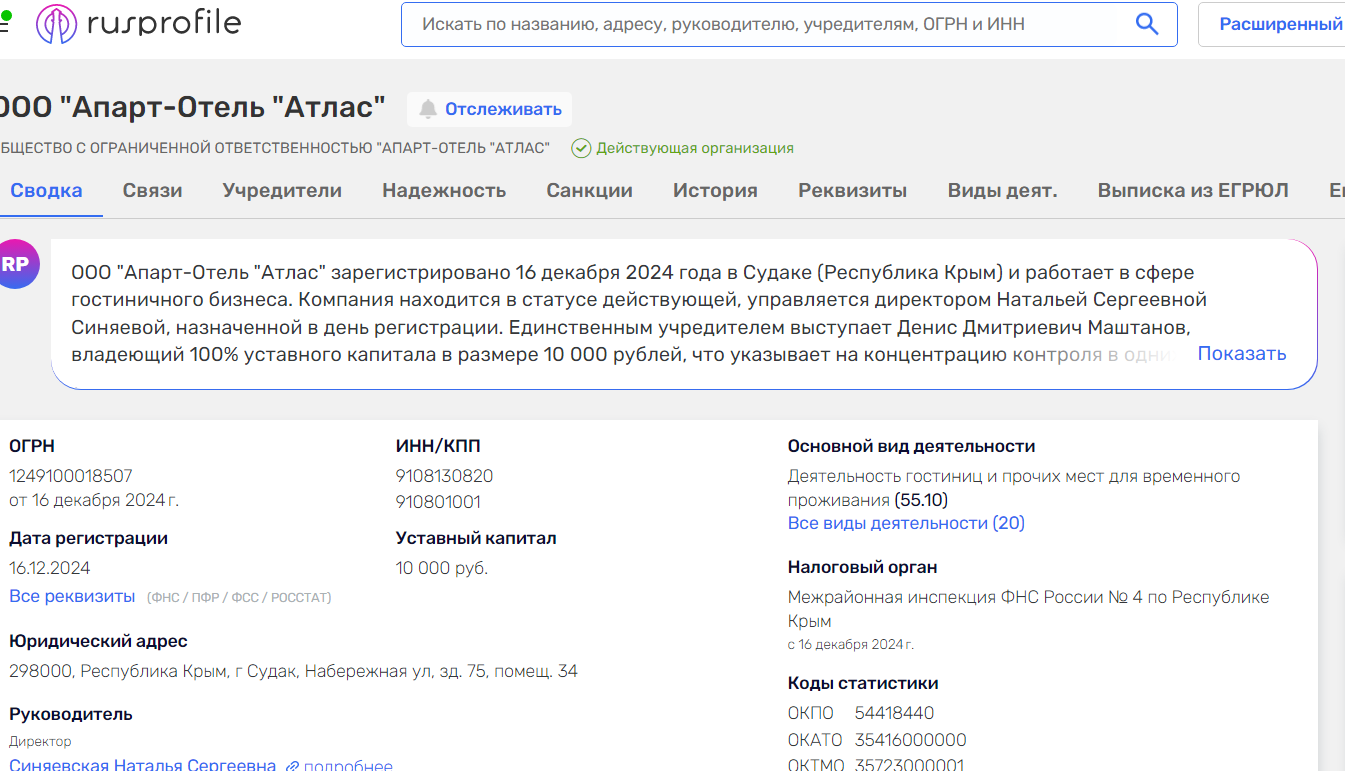
Task: Click the circular RP avatar icon
Action: 18,263
